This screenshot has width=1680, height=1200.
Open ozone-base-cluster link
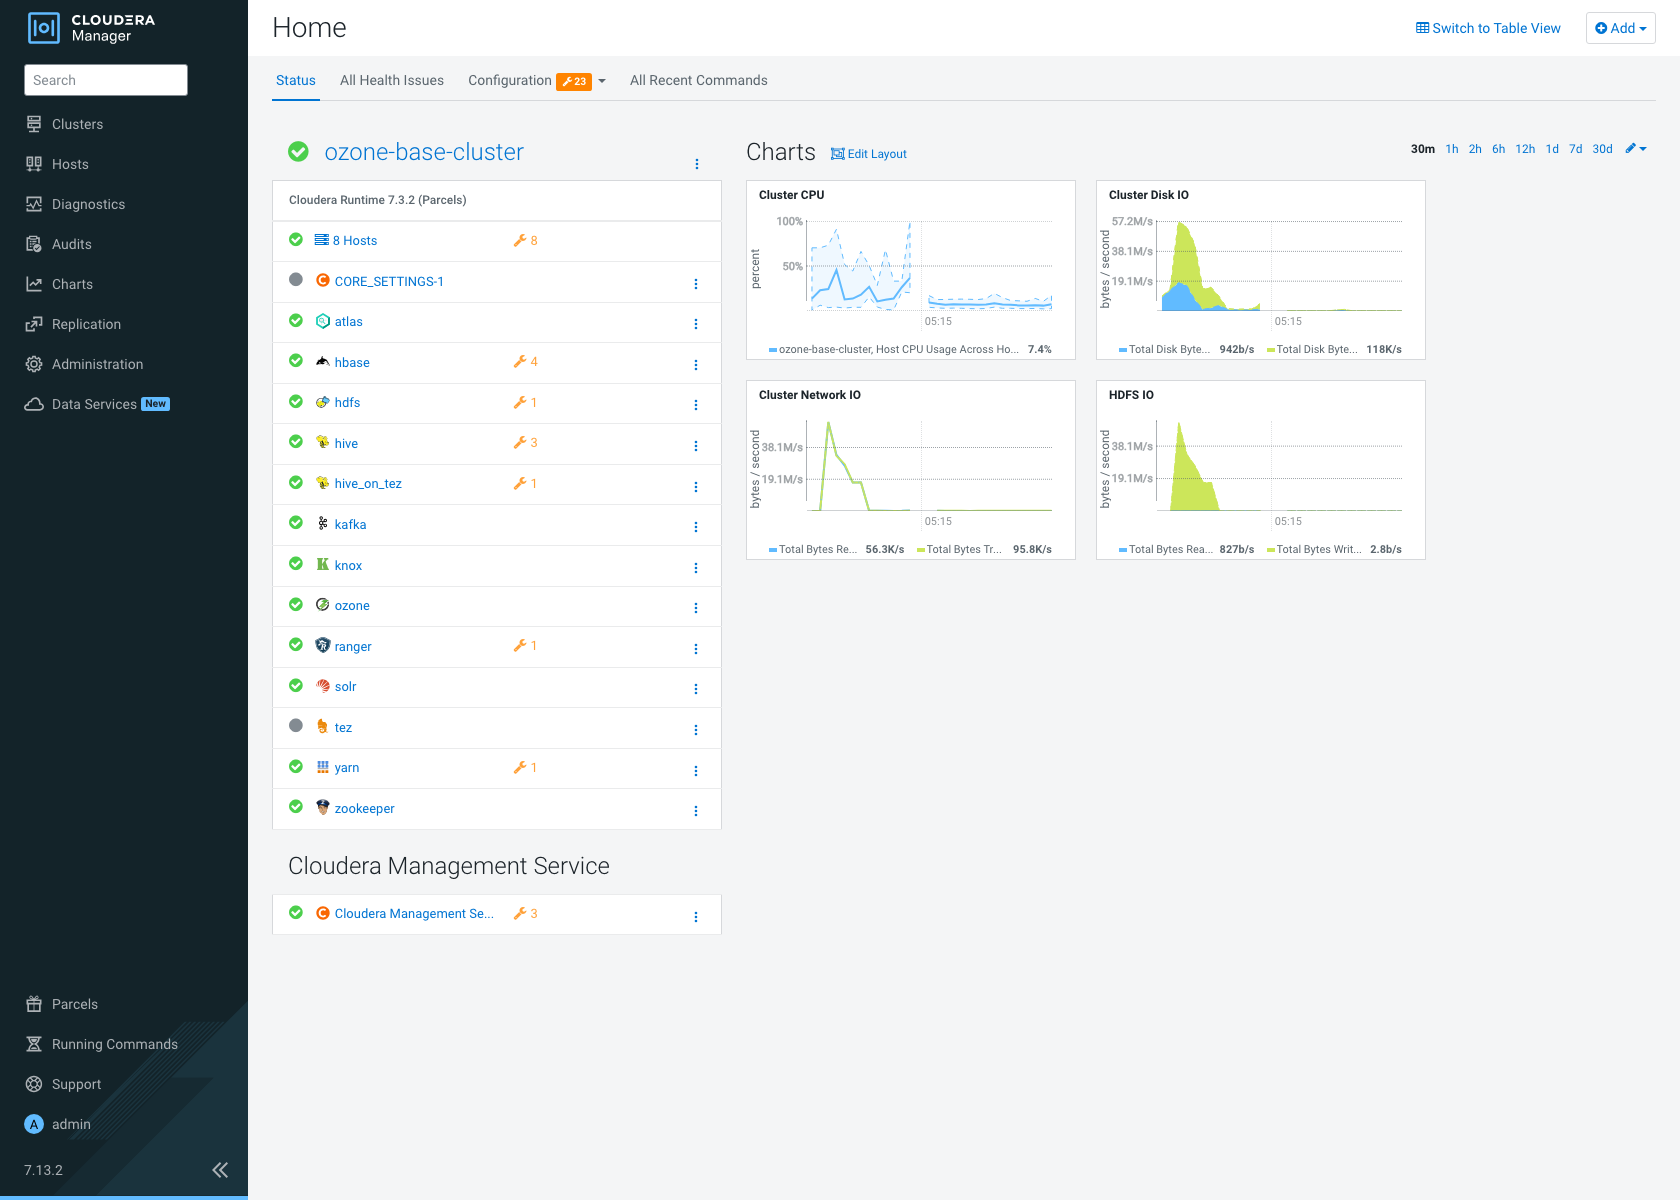click(x=424, y=152)
